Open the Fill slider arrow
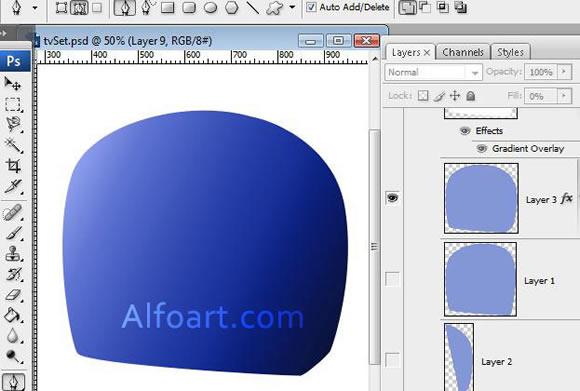This screenshot has width=580, height=391. click(x=564, y=96)
